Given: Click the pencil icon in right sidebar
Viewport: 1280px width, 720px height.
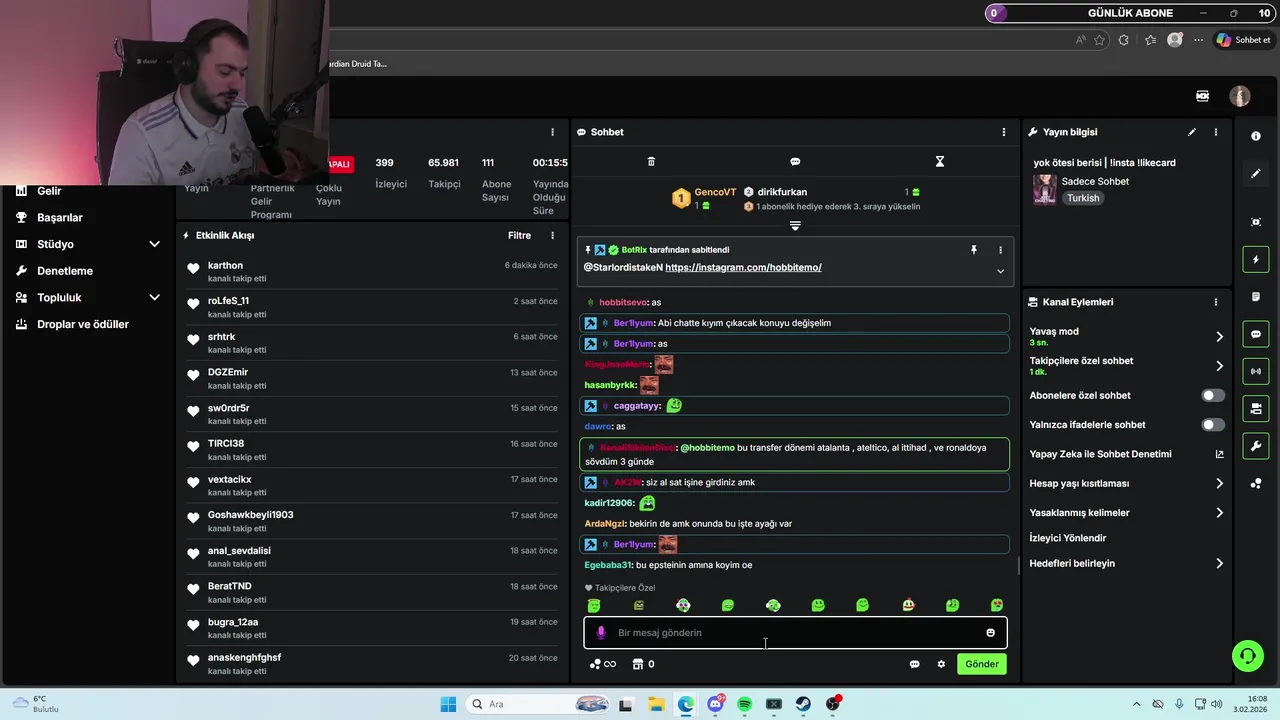Looking at the screenshot, I should [x=1256, y=173].
